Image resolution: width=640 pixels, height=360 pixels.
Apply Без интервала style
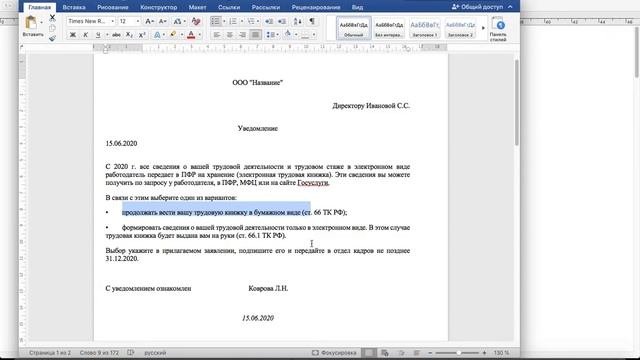[x=389, y=29]
